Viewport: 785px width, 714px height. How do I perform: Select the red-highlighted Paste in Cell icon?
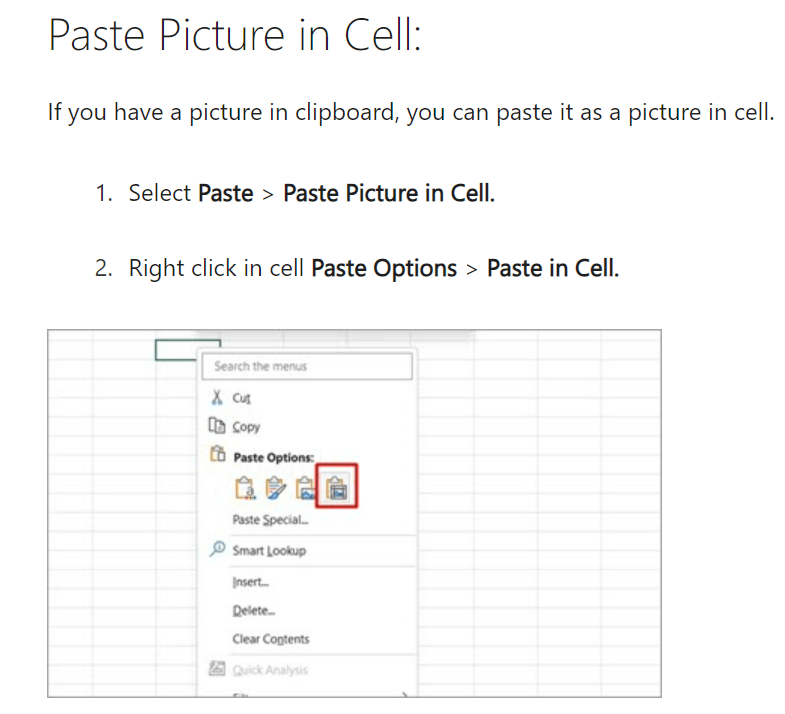pos(337,488)
